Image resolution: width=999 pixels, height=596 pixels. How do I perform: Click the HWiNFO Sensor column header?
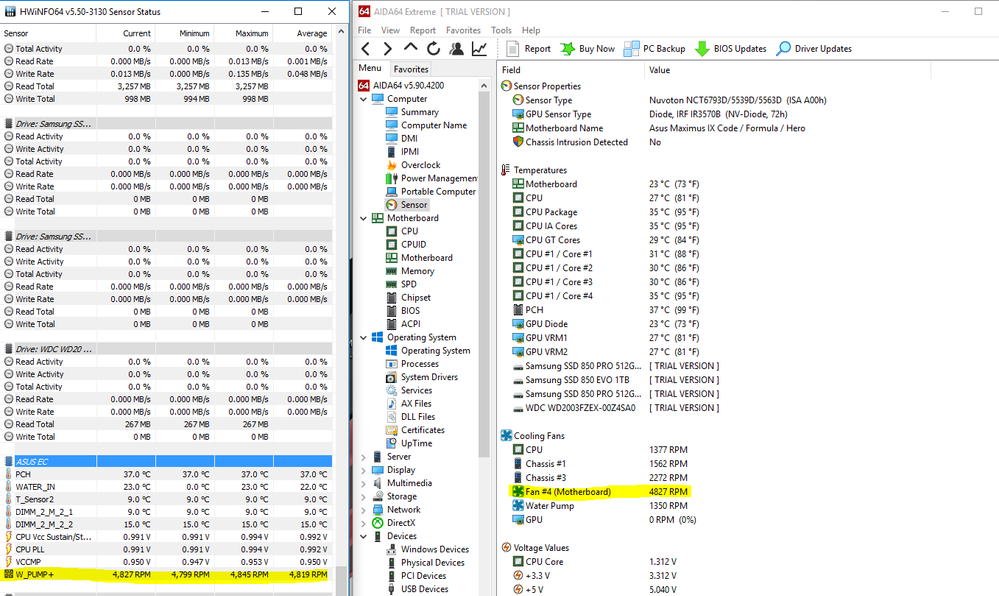click(x=48, y=33)
